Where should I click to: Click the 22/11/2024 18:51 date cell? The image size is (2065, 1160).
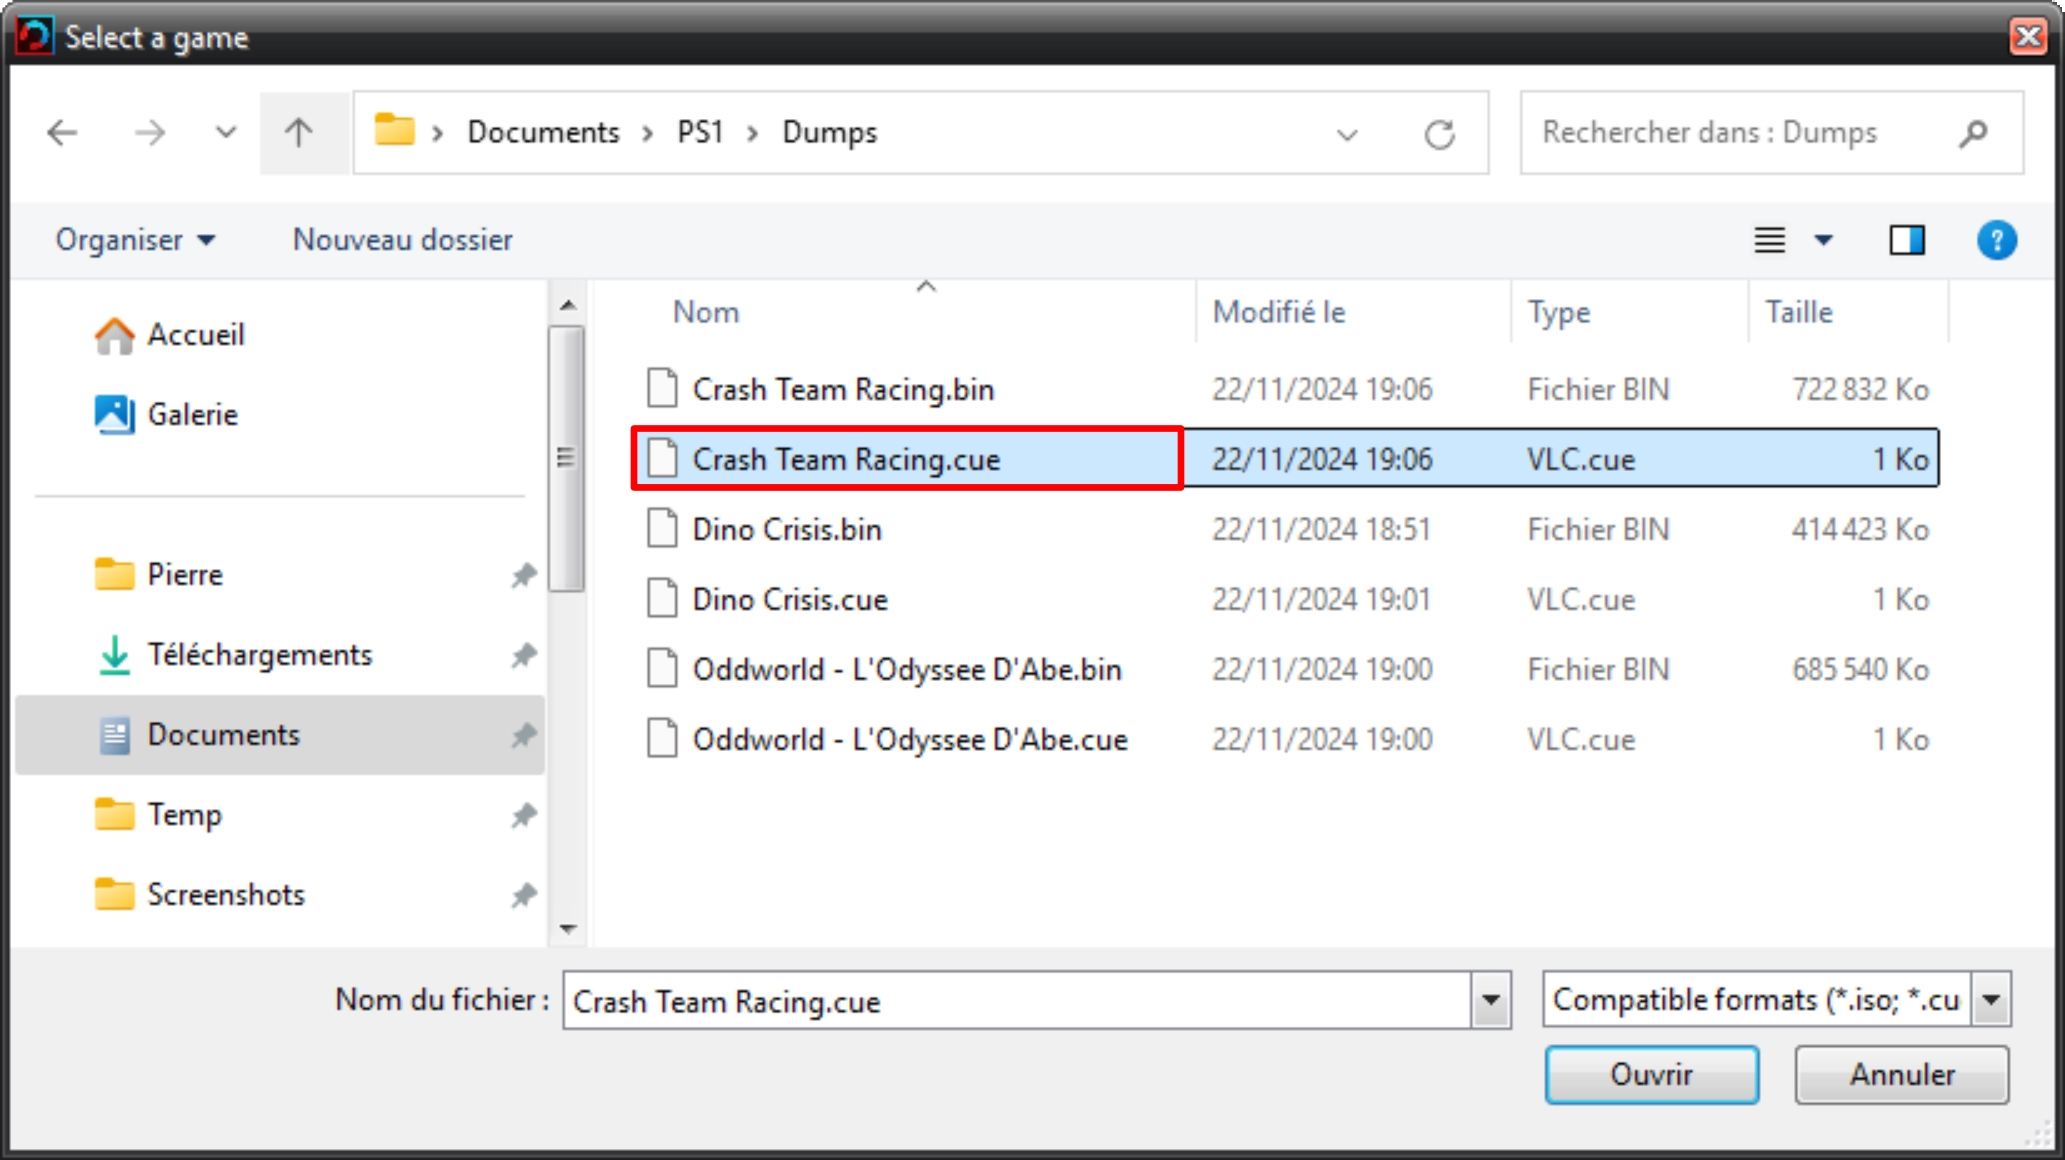tap(1322, 529)
